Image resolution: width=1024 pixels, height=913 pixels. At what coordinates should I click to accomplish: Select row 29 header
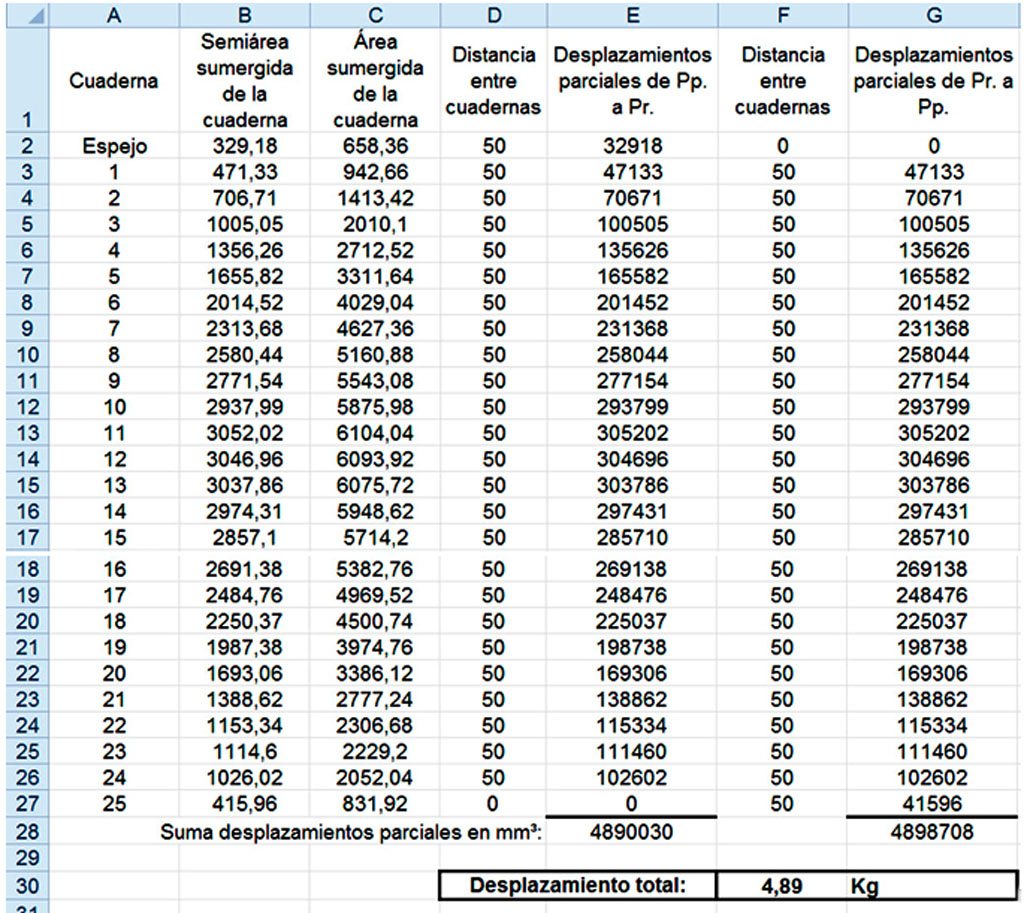28,858
